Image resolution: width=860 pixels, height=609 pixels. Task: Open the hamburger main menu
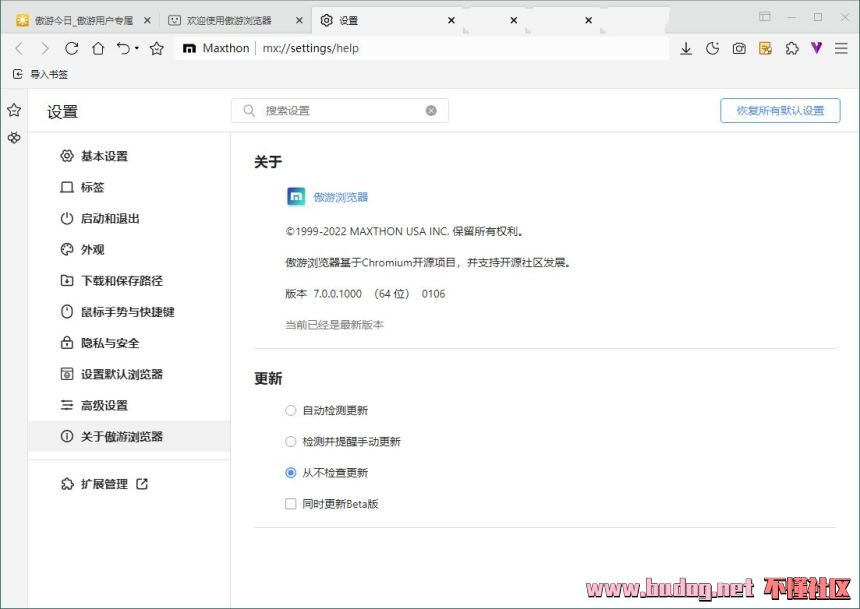pyautogui.click(x=842, y=48)
